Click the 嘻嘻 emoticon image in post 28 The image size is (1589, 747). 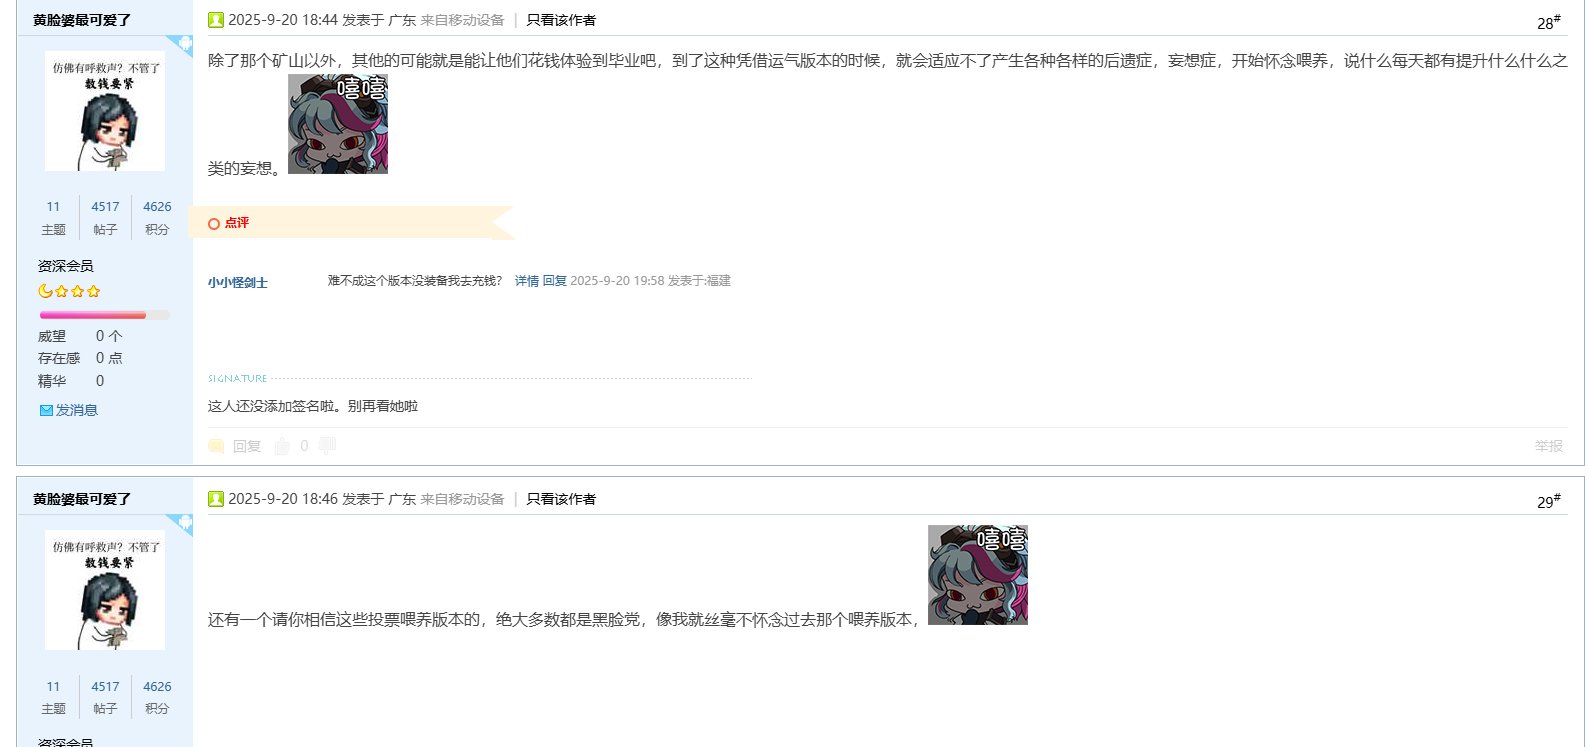click(x=338, y=124)
